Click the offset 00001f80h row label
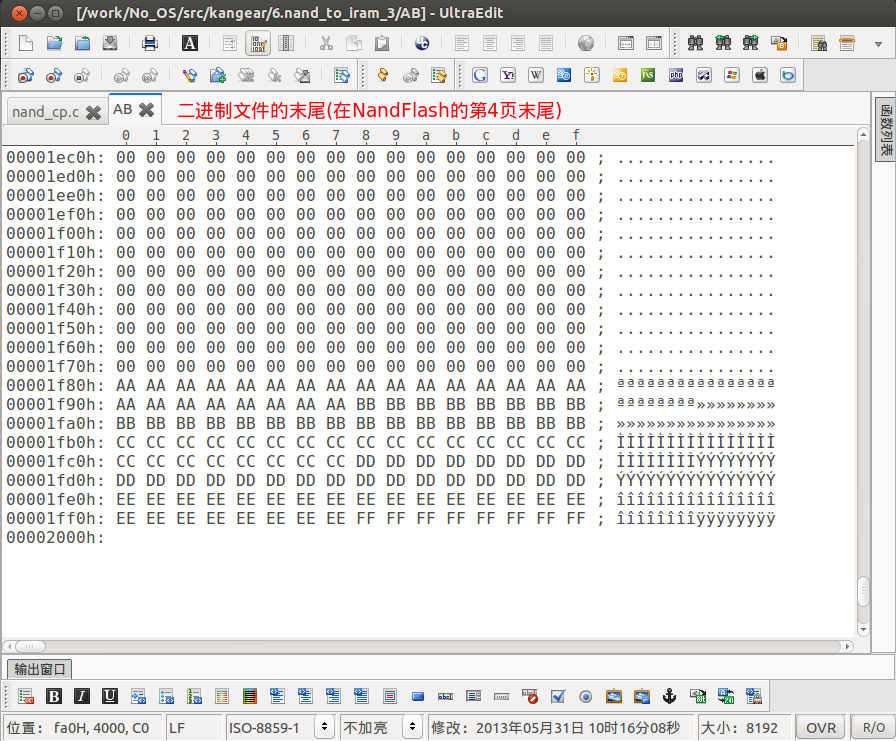 (x=55, y=386)
